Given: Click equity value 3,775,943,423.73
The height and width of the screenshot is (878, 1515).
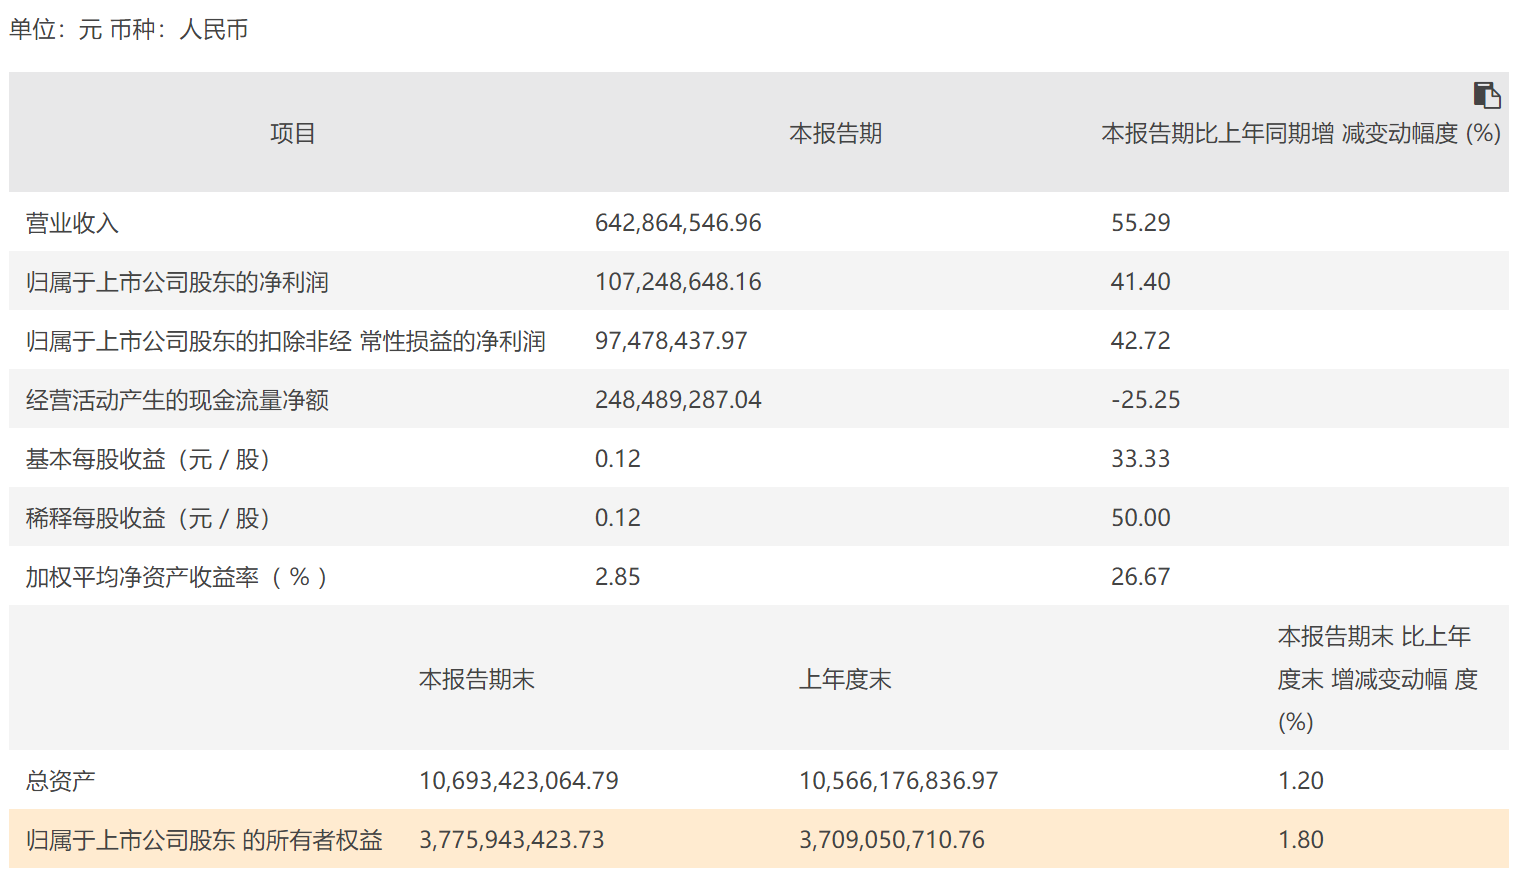Looking at the screenshot, I should point(512,839).
